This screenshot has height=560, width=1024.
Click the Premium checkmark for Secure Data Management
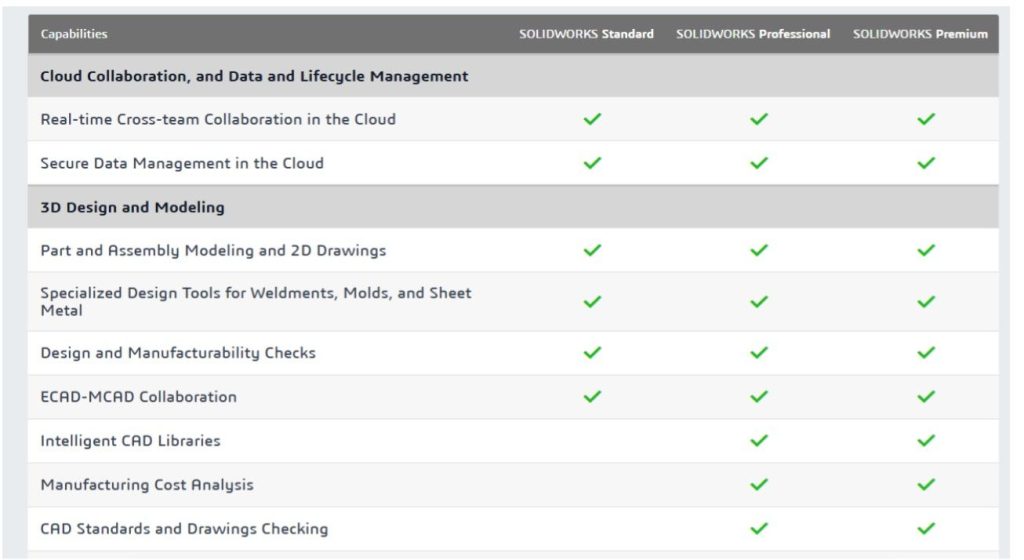point(926,163)
